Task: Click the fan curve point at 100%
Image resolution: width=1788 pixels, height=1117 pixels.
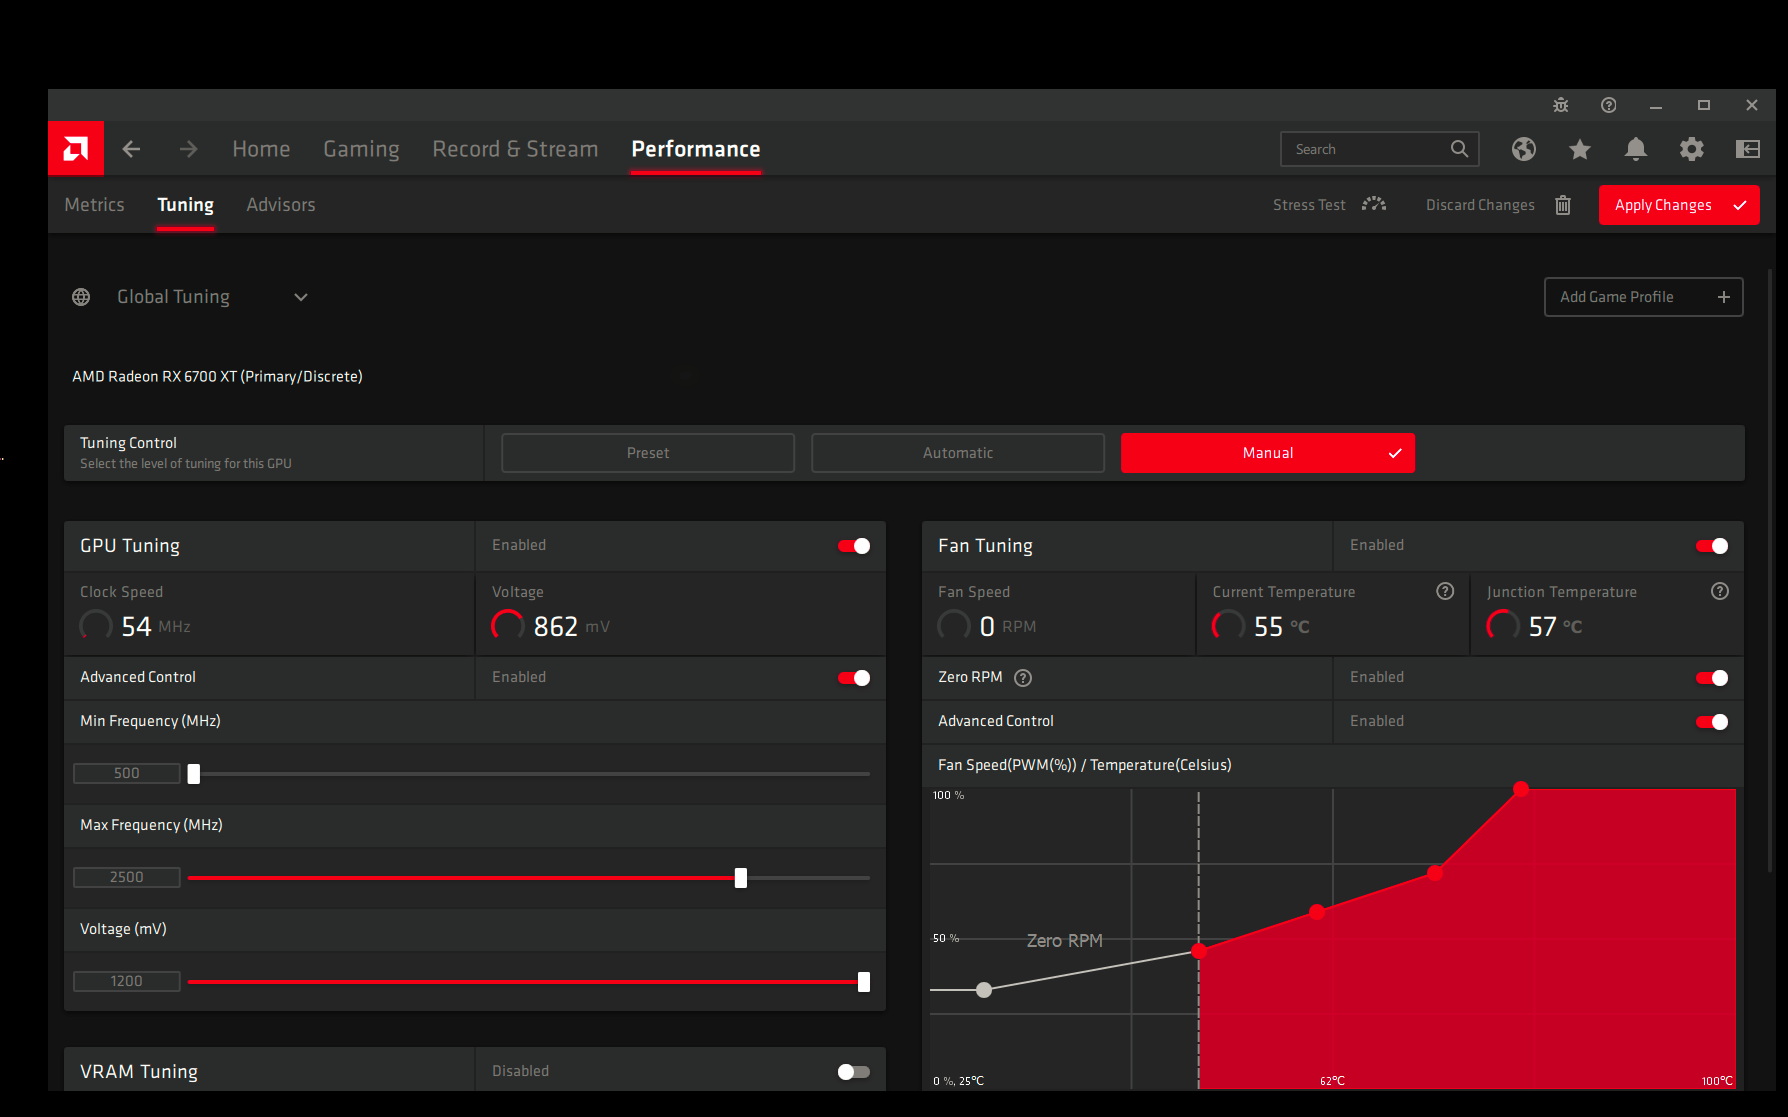Action: (1521, 789)
